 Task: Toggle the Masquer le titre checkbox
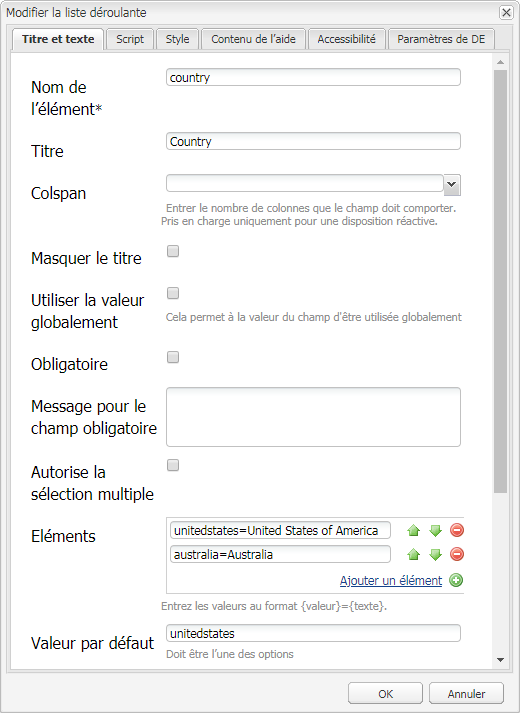[173, 251]
